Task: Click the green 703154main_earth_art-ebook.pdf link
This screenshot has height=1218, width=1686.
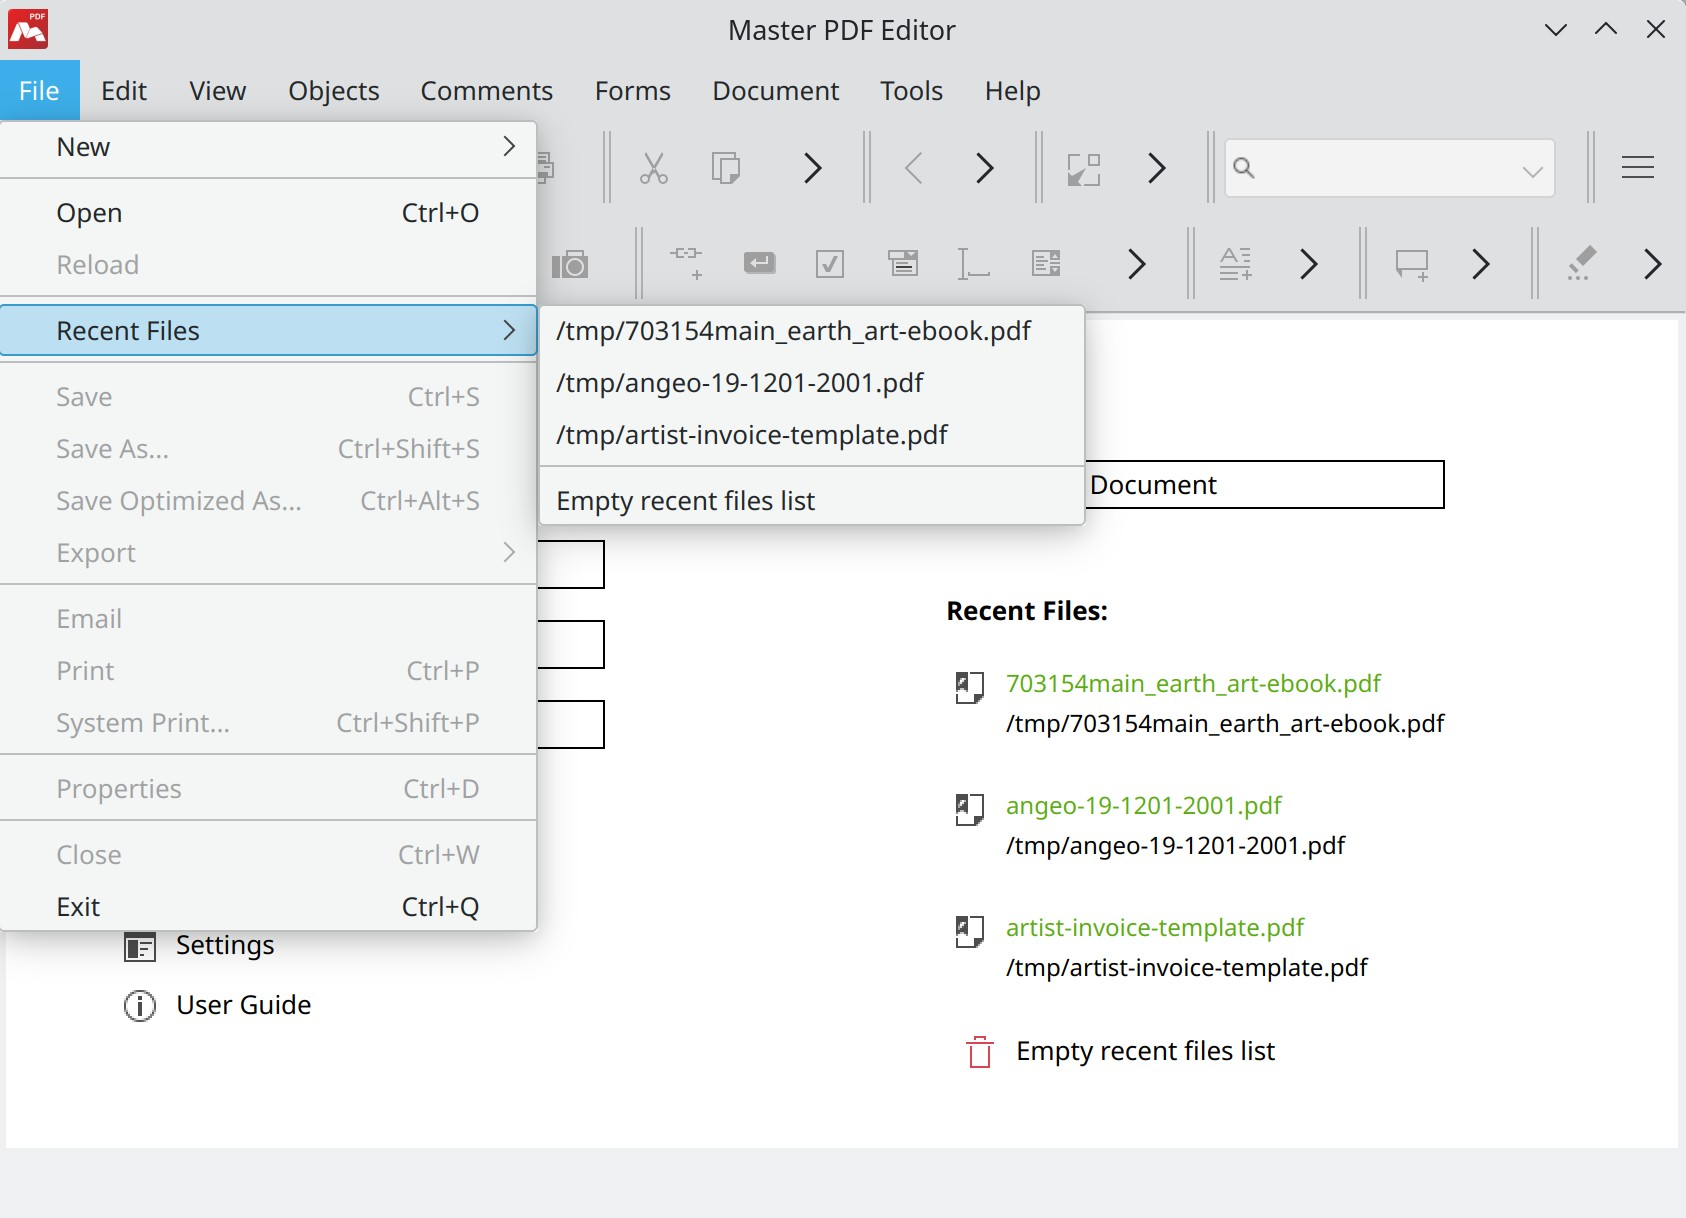Action: (x=1193, y=684)
